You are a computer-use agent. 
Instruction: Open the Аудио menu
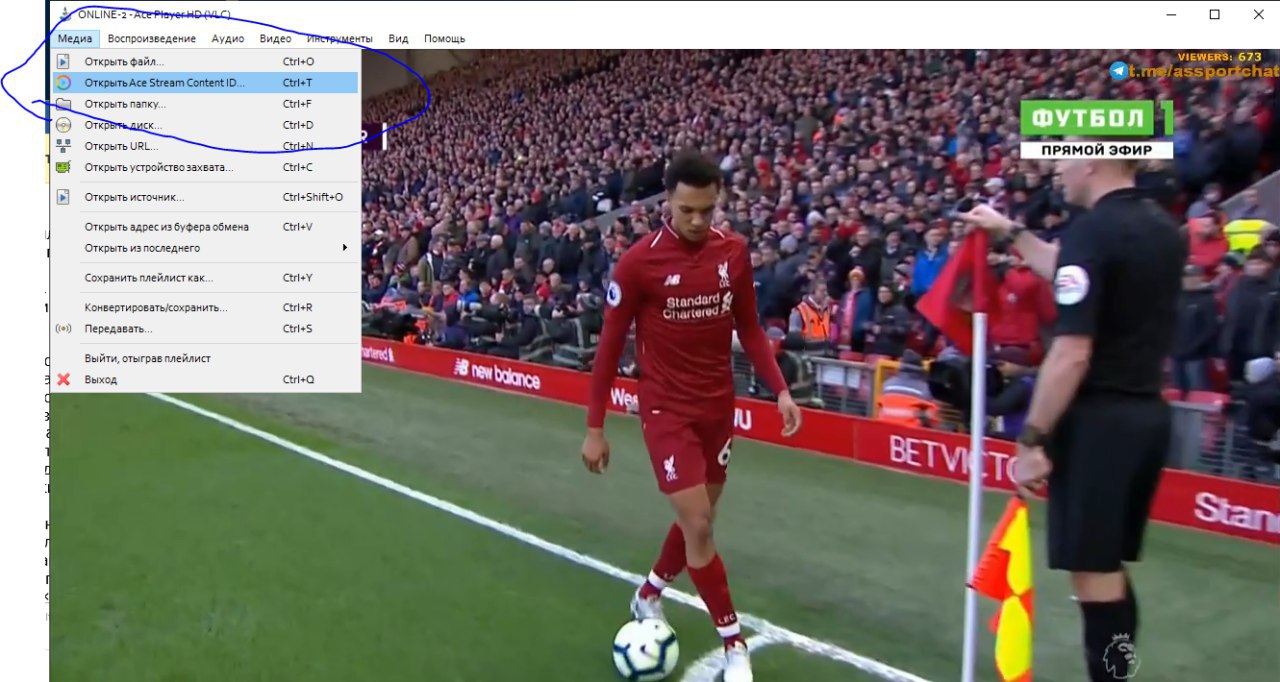[x=228, y=39]
